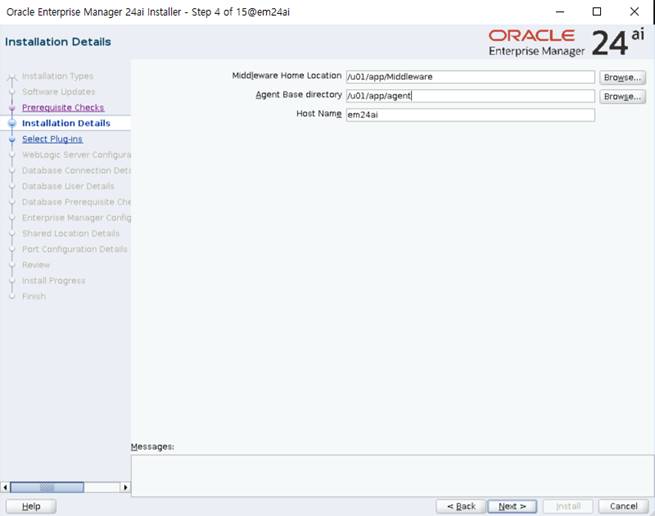This screenshot has width=655, height=516.
Task: Click the Install Progress step text
Action: pyautogui.click(x=53, y=280)
